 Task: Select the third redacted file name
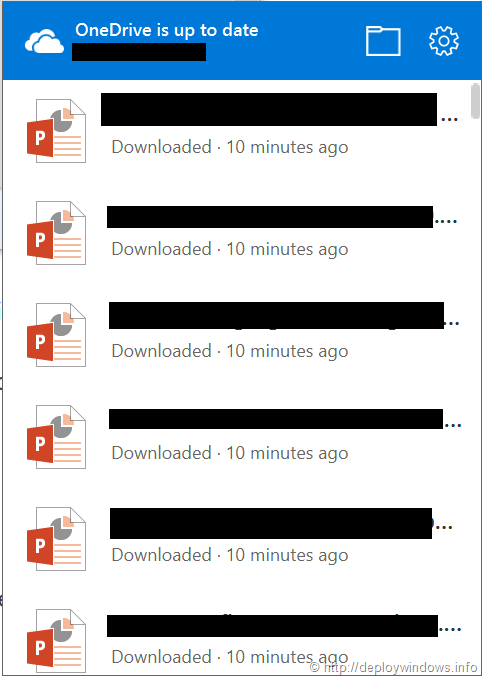click(x=284, y=316)
